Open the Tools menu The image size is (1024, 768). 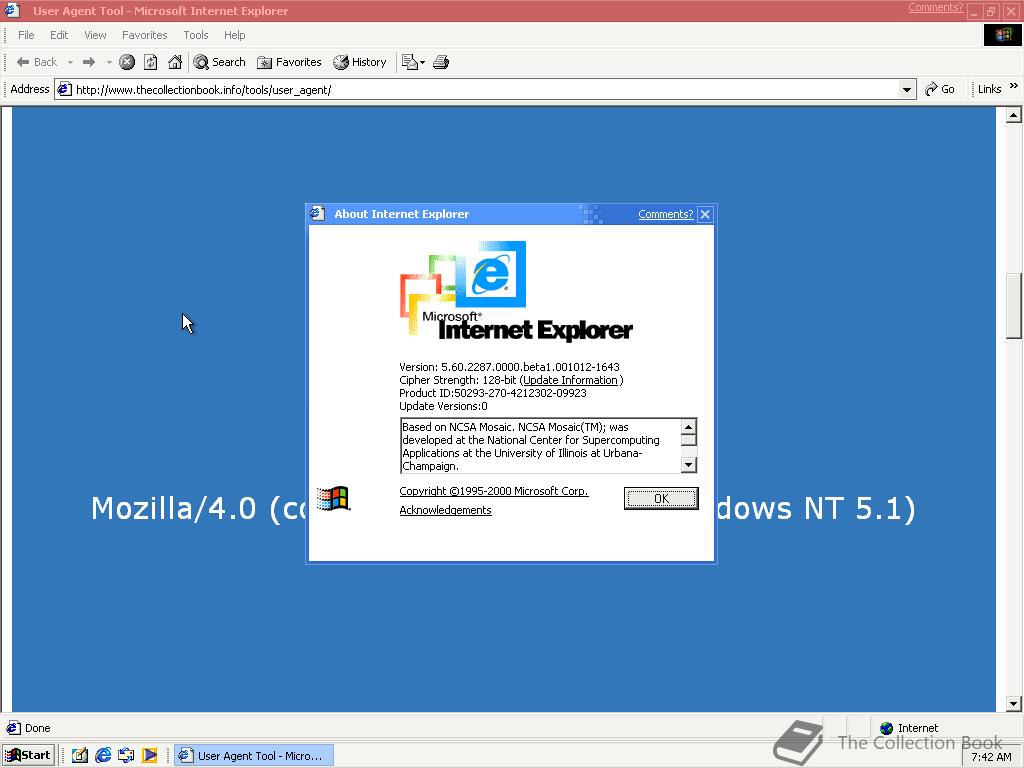[x=196, y=35]
